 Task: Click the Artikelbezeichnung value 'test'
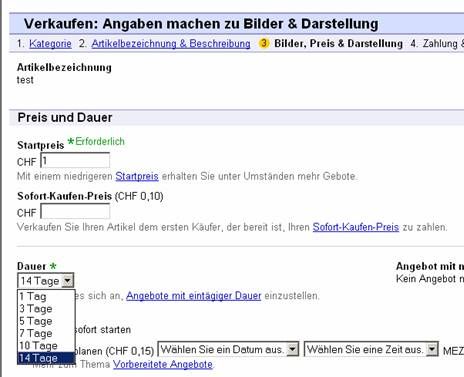(25, 80)
